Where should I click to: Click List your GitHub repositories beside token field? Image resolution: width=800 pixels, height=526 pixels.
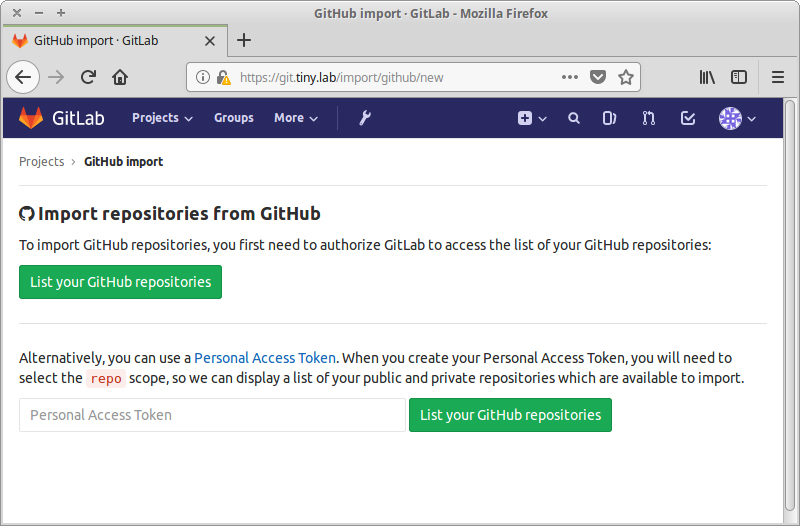(510, 415)
